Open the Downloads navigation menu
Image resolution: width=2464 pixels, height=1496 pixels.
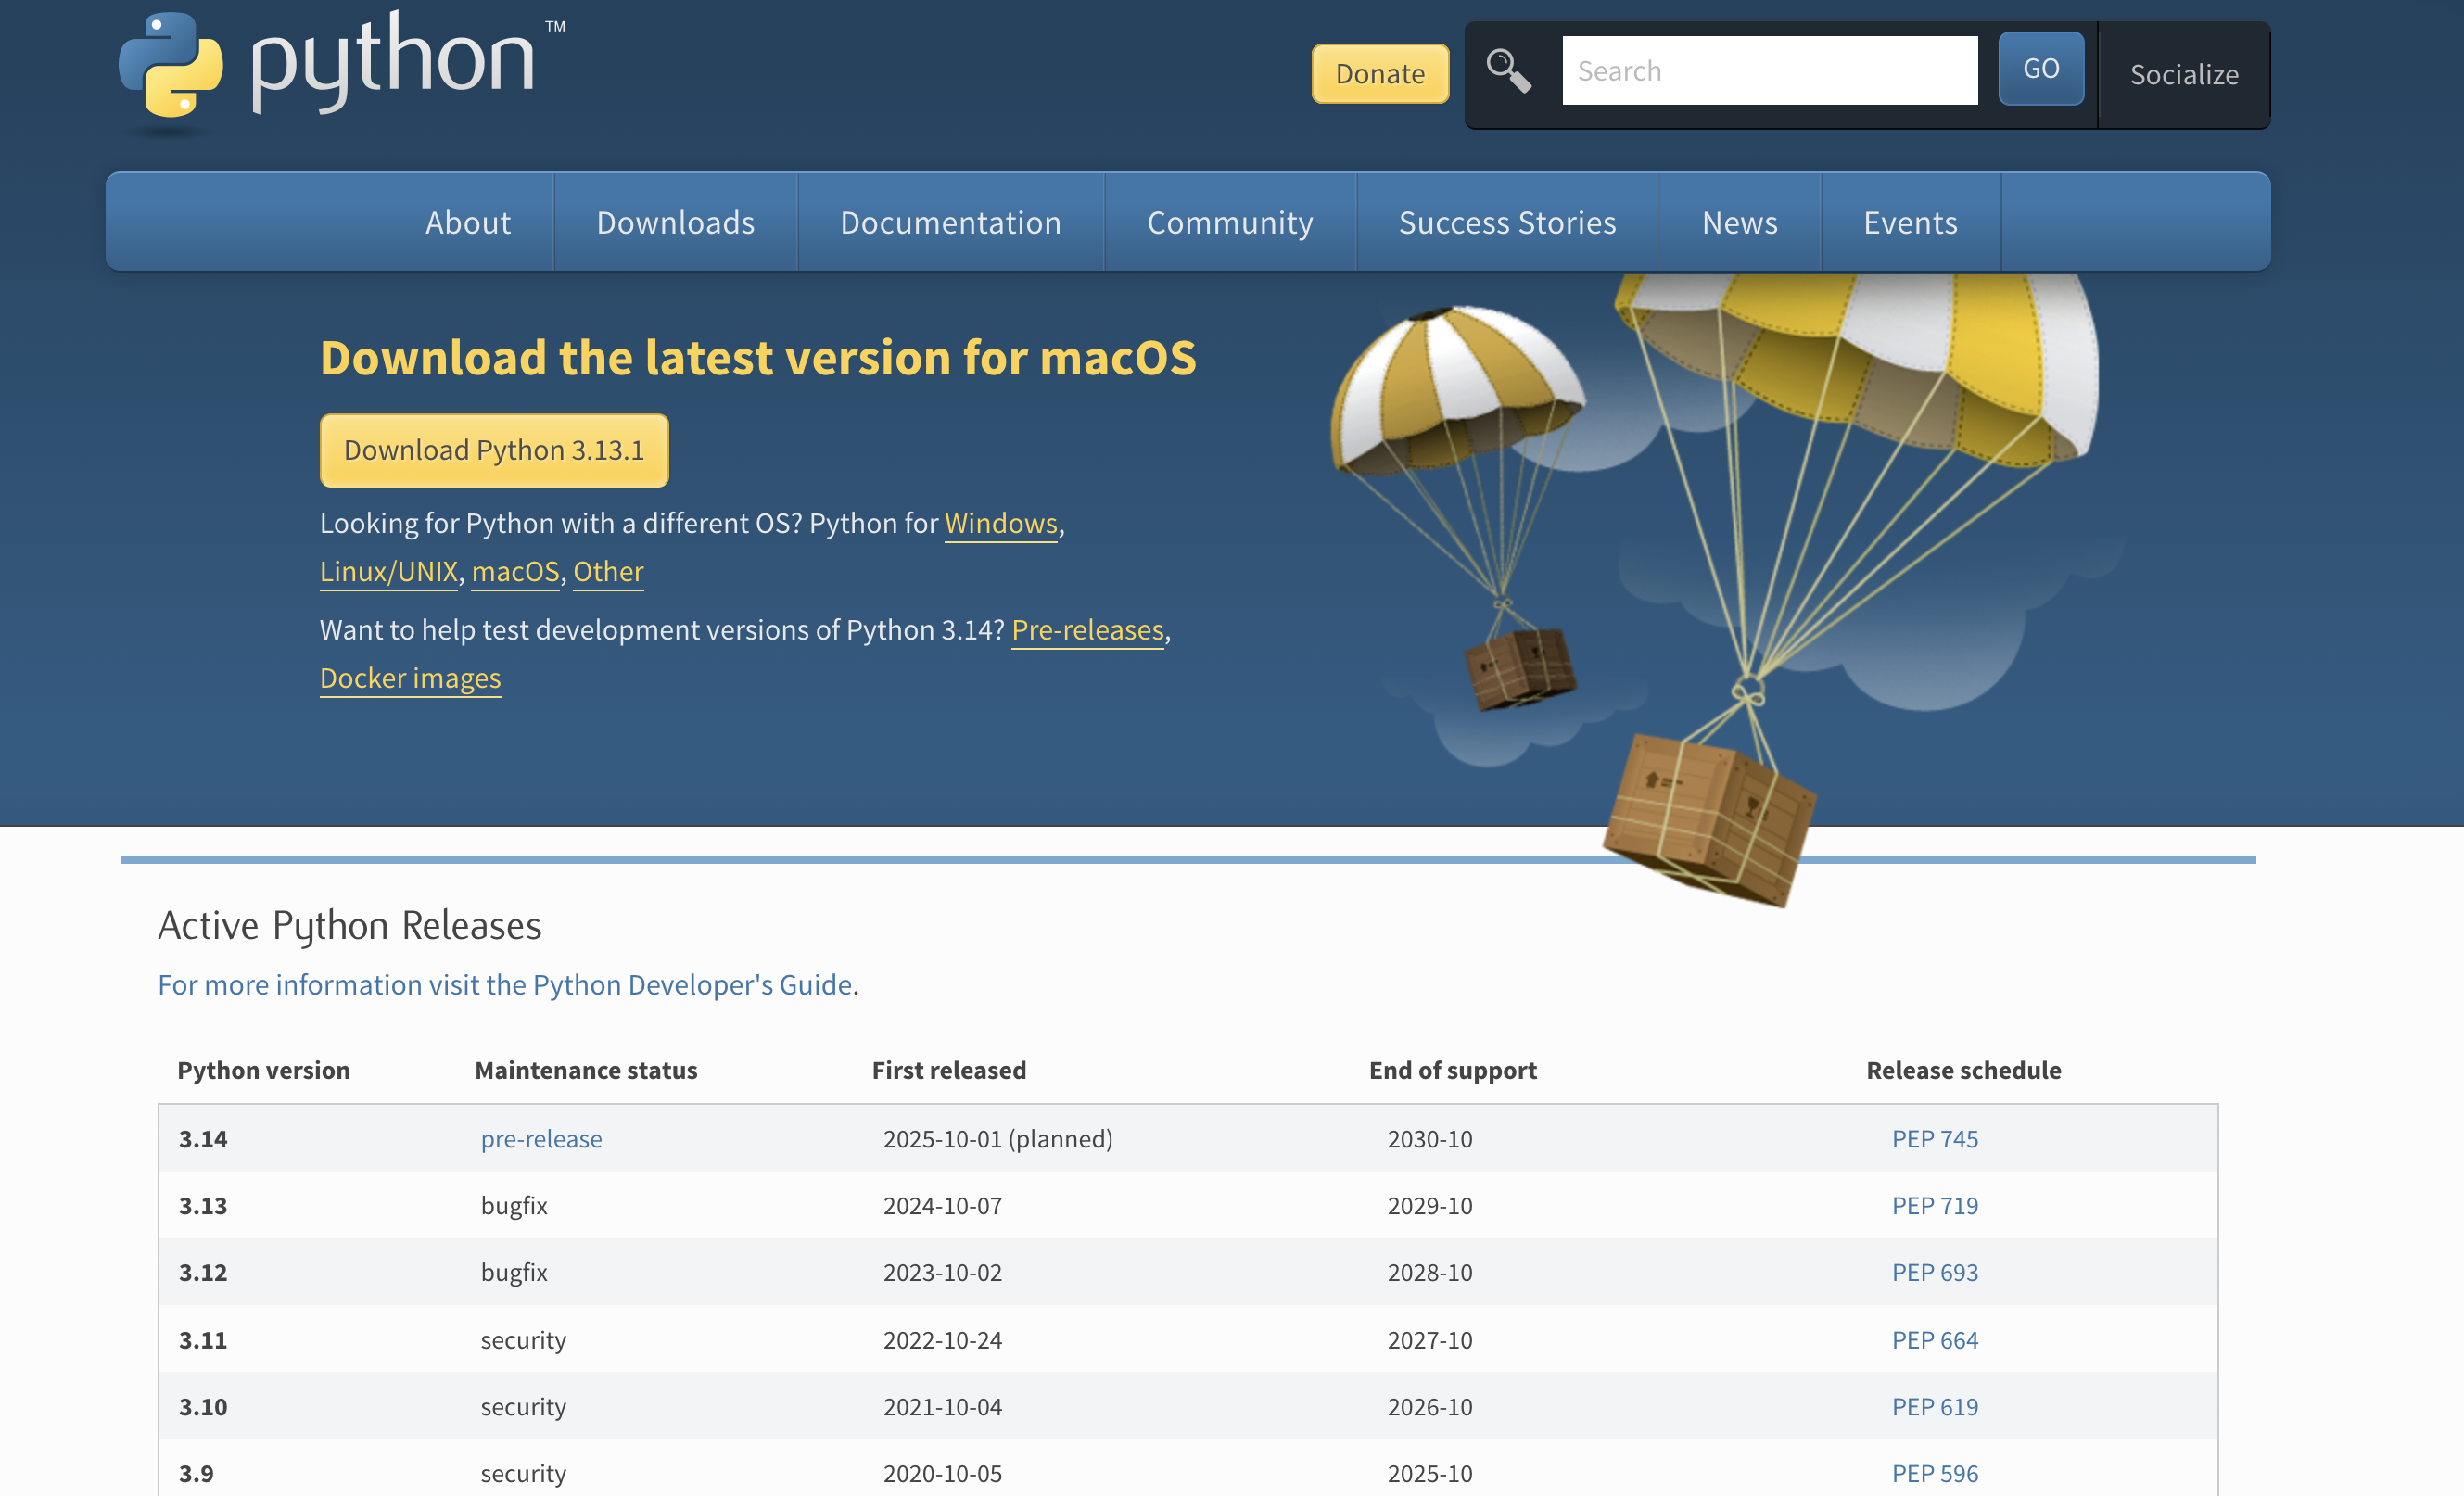[675, 222]
